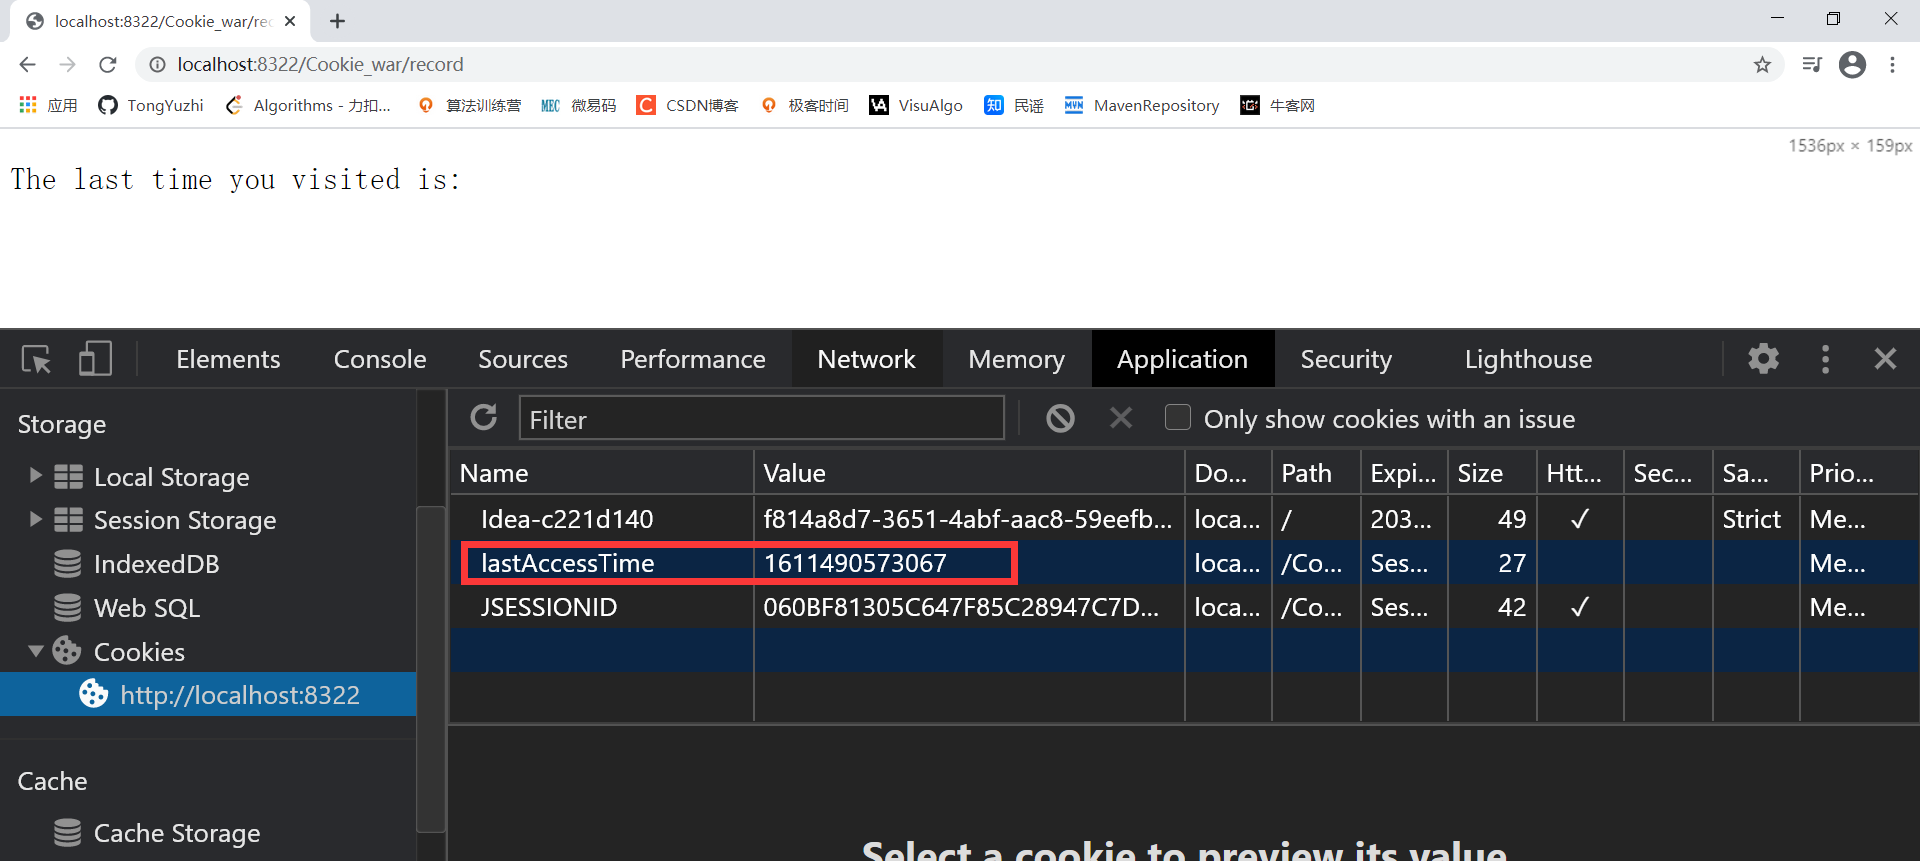Expand the Local Storage tree node
The width and height of the screenshot is (1920, 861).
35,476
